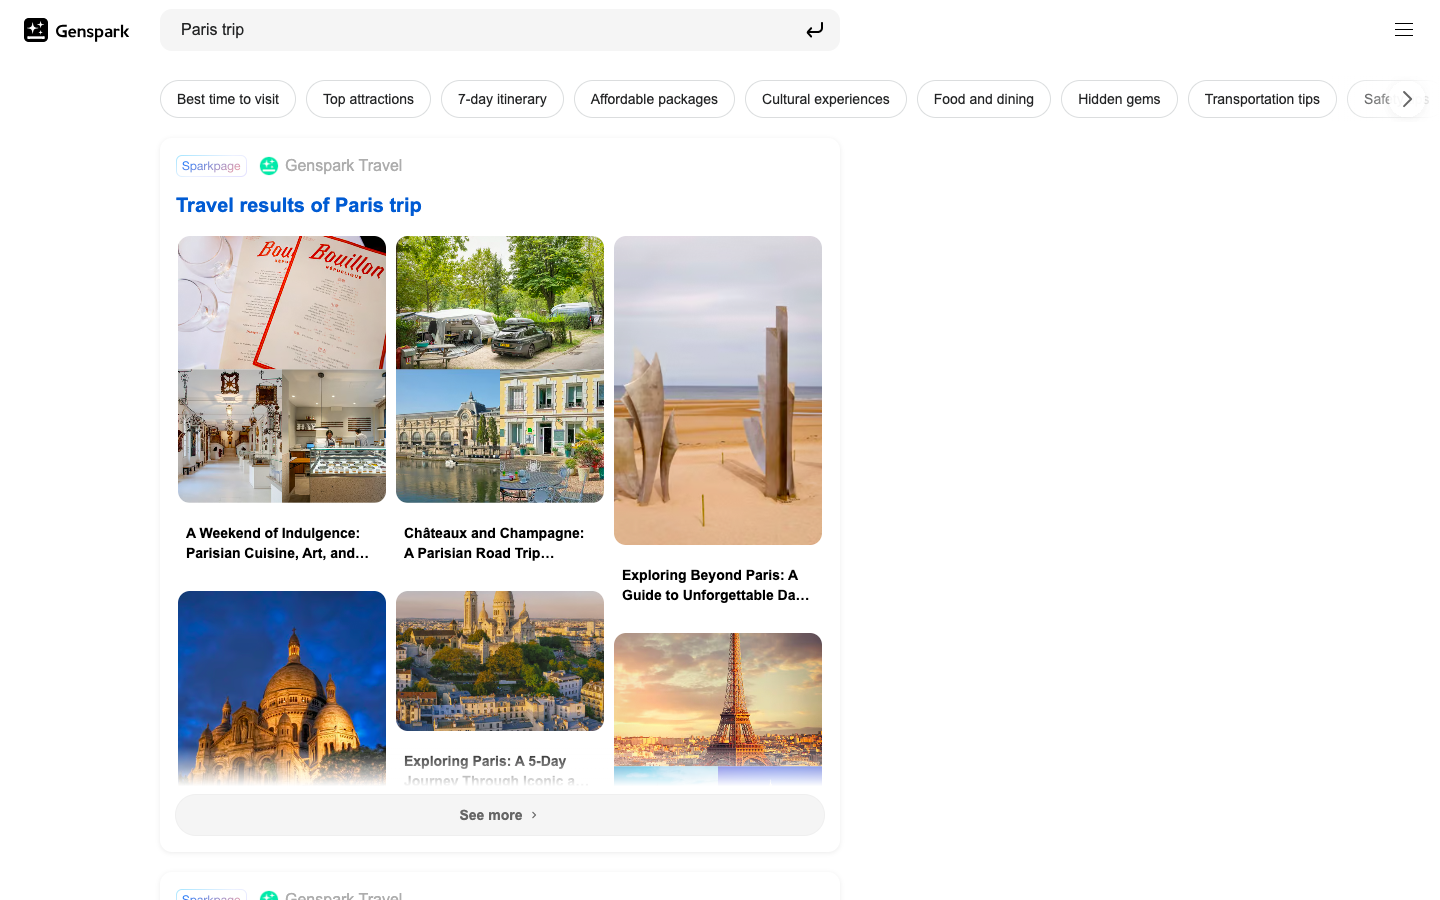Click the Genspark logo icon
Image resolution: width=1440 pixels, height=900 pixels.
tap(36, 30)
